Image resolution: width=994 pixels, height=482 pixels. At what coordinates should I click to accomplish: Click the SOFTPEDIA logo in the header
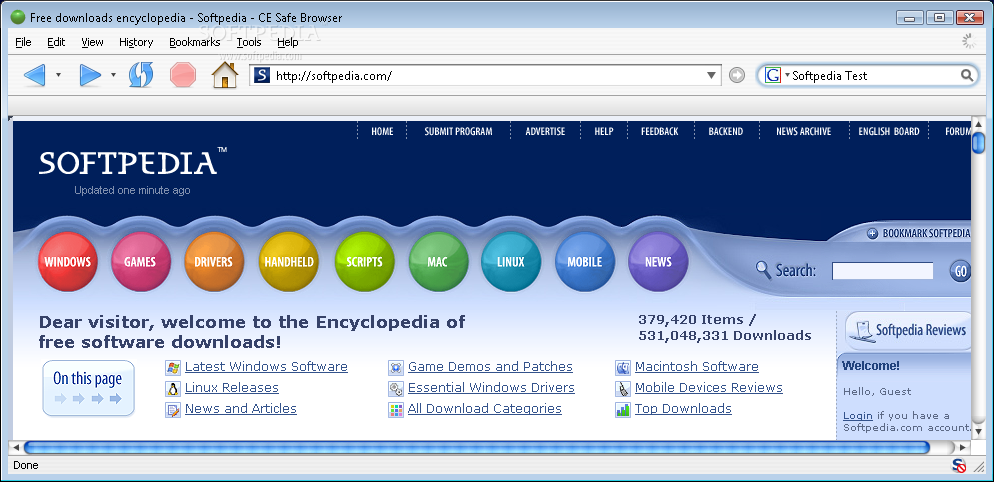coord(132,162)
